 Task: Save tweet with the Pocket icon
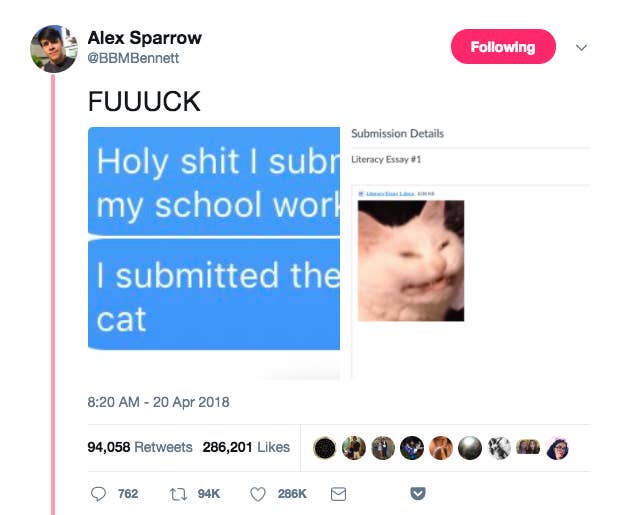[x=418, y=493]
